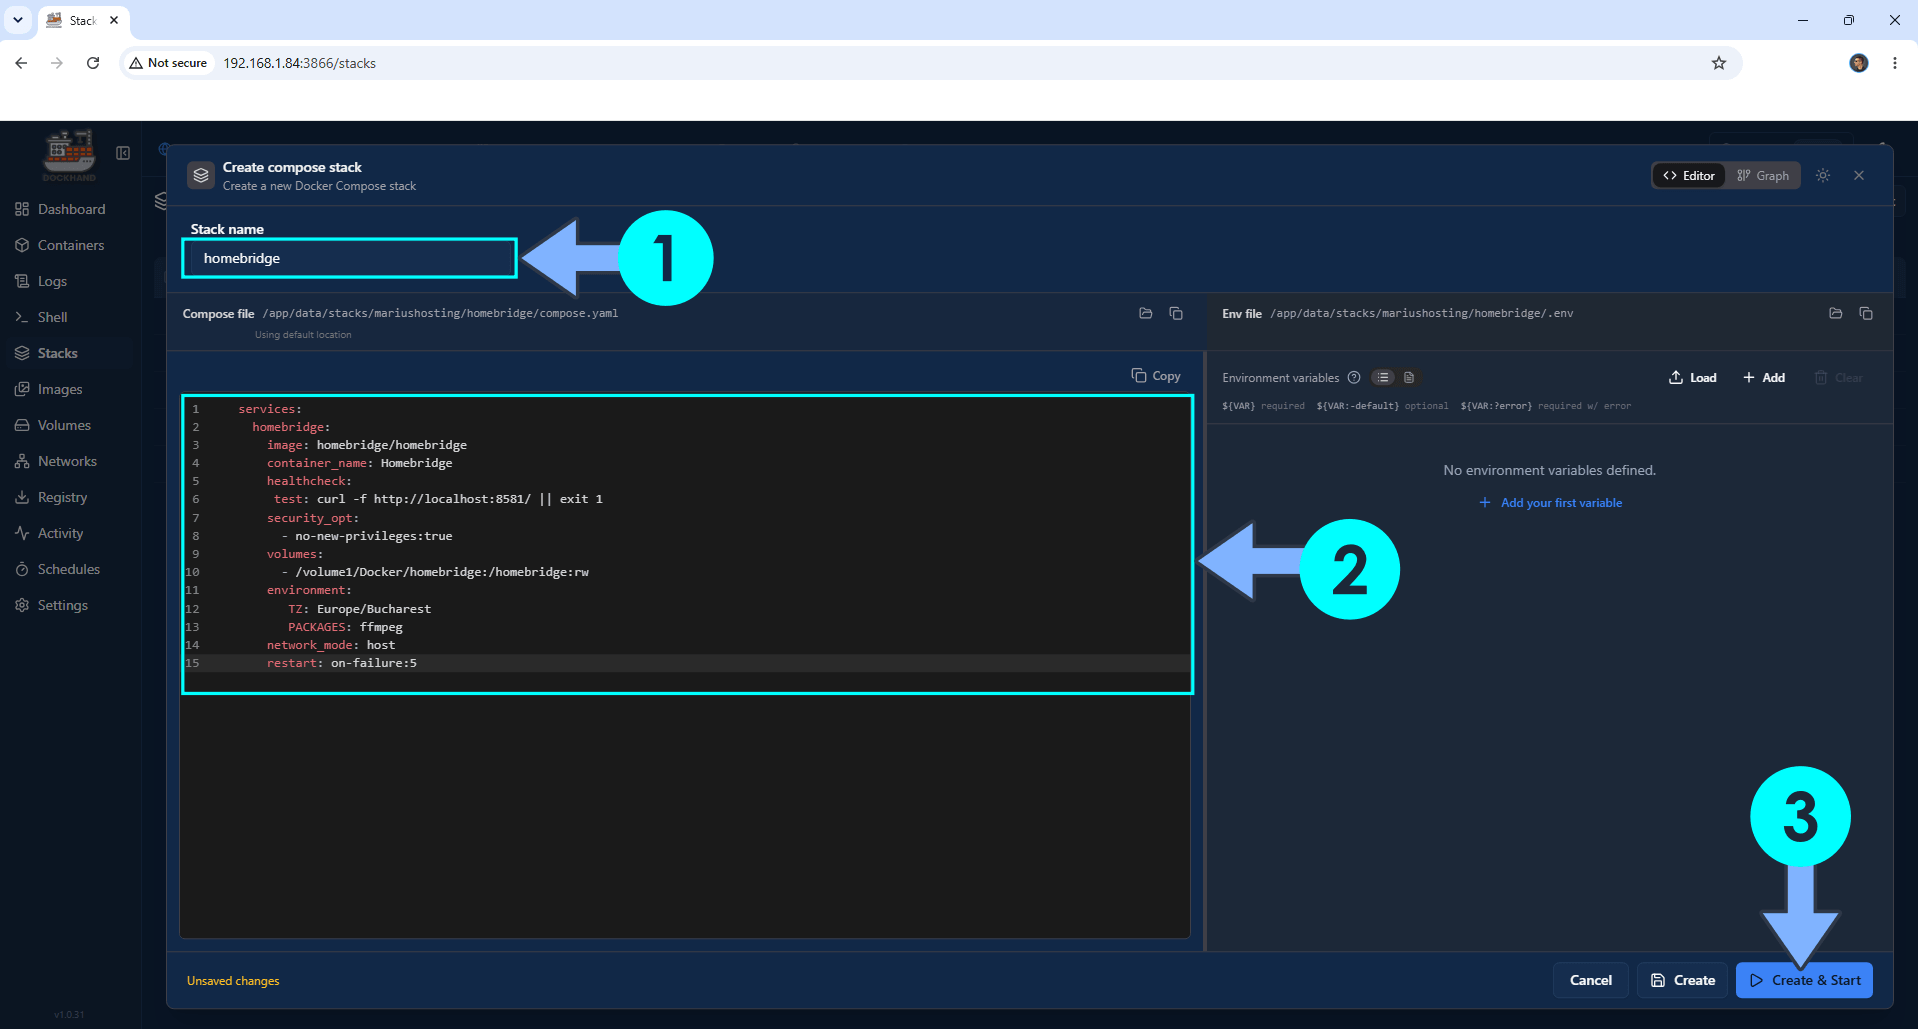1918x1029 pixels.
Task: Add a new environment variable
Action: pyautogui.click(x=1764, y=378)
